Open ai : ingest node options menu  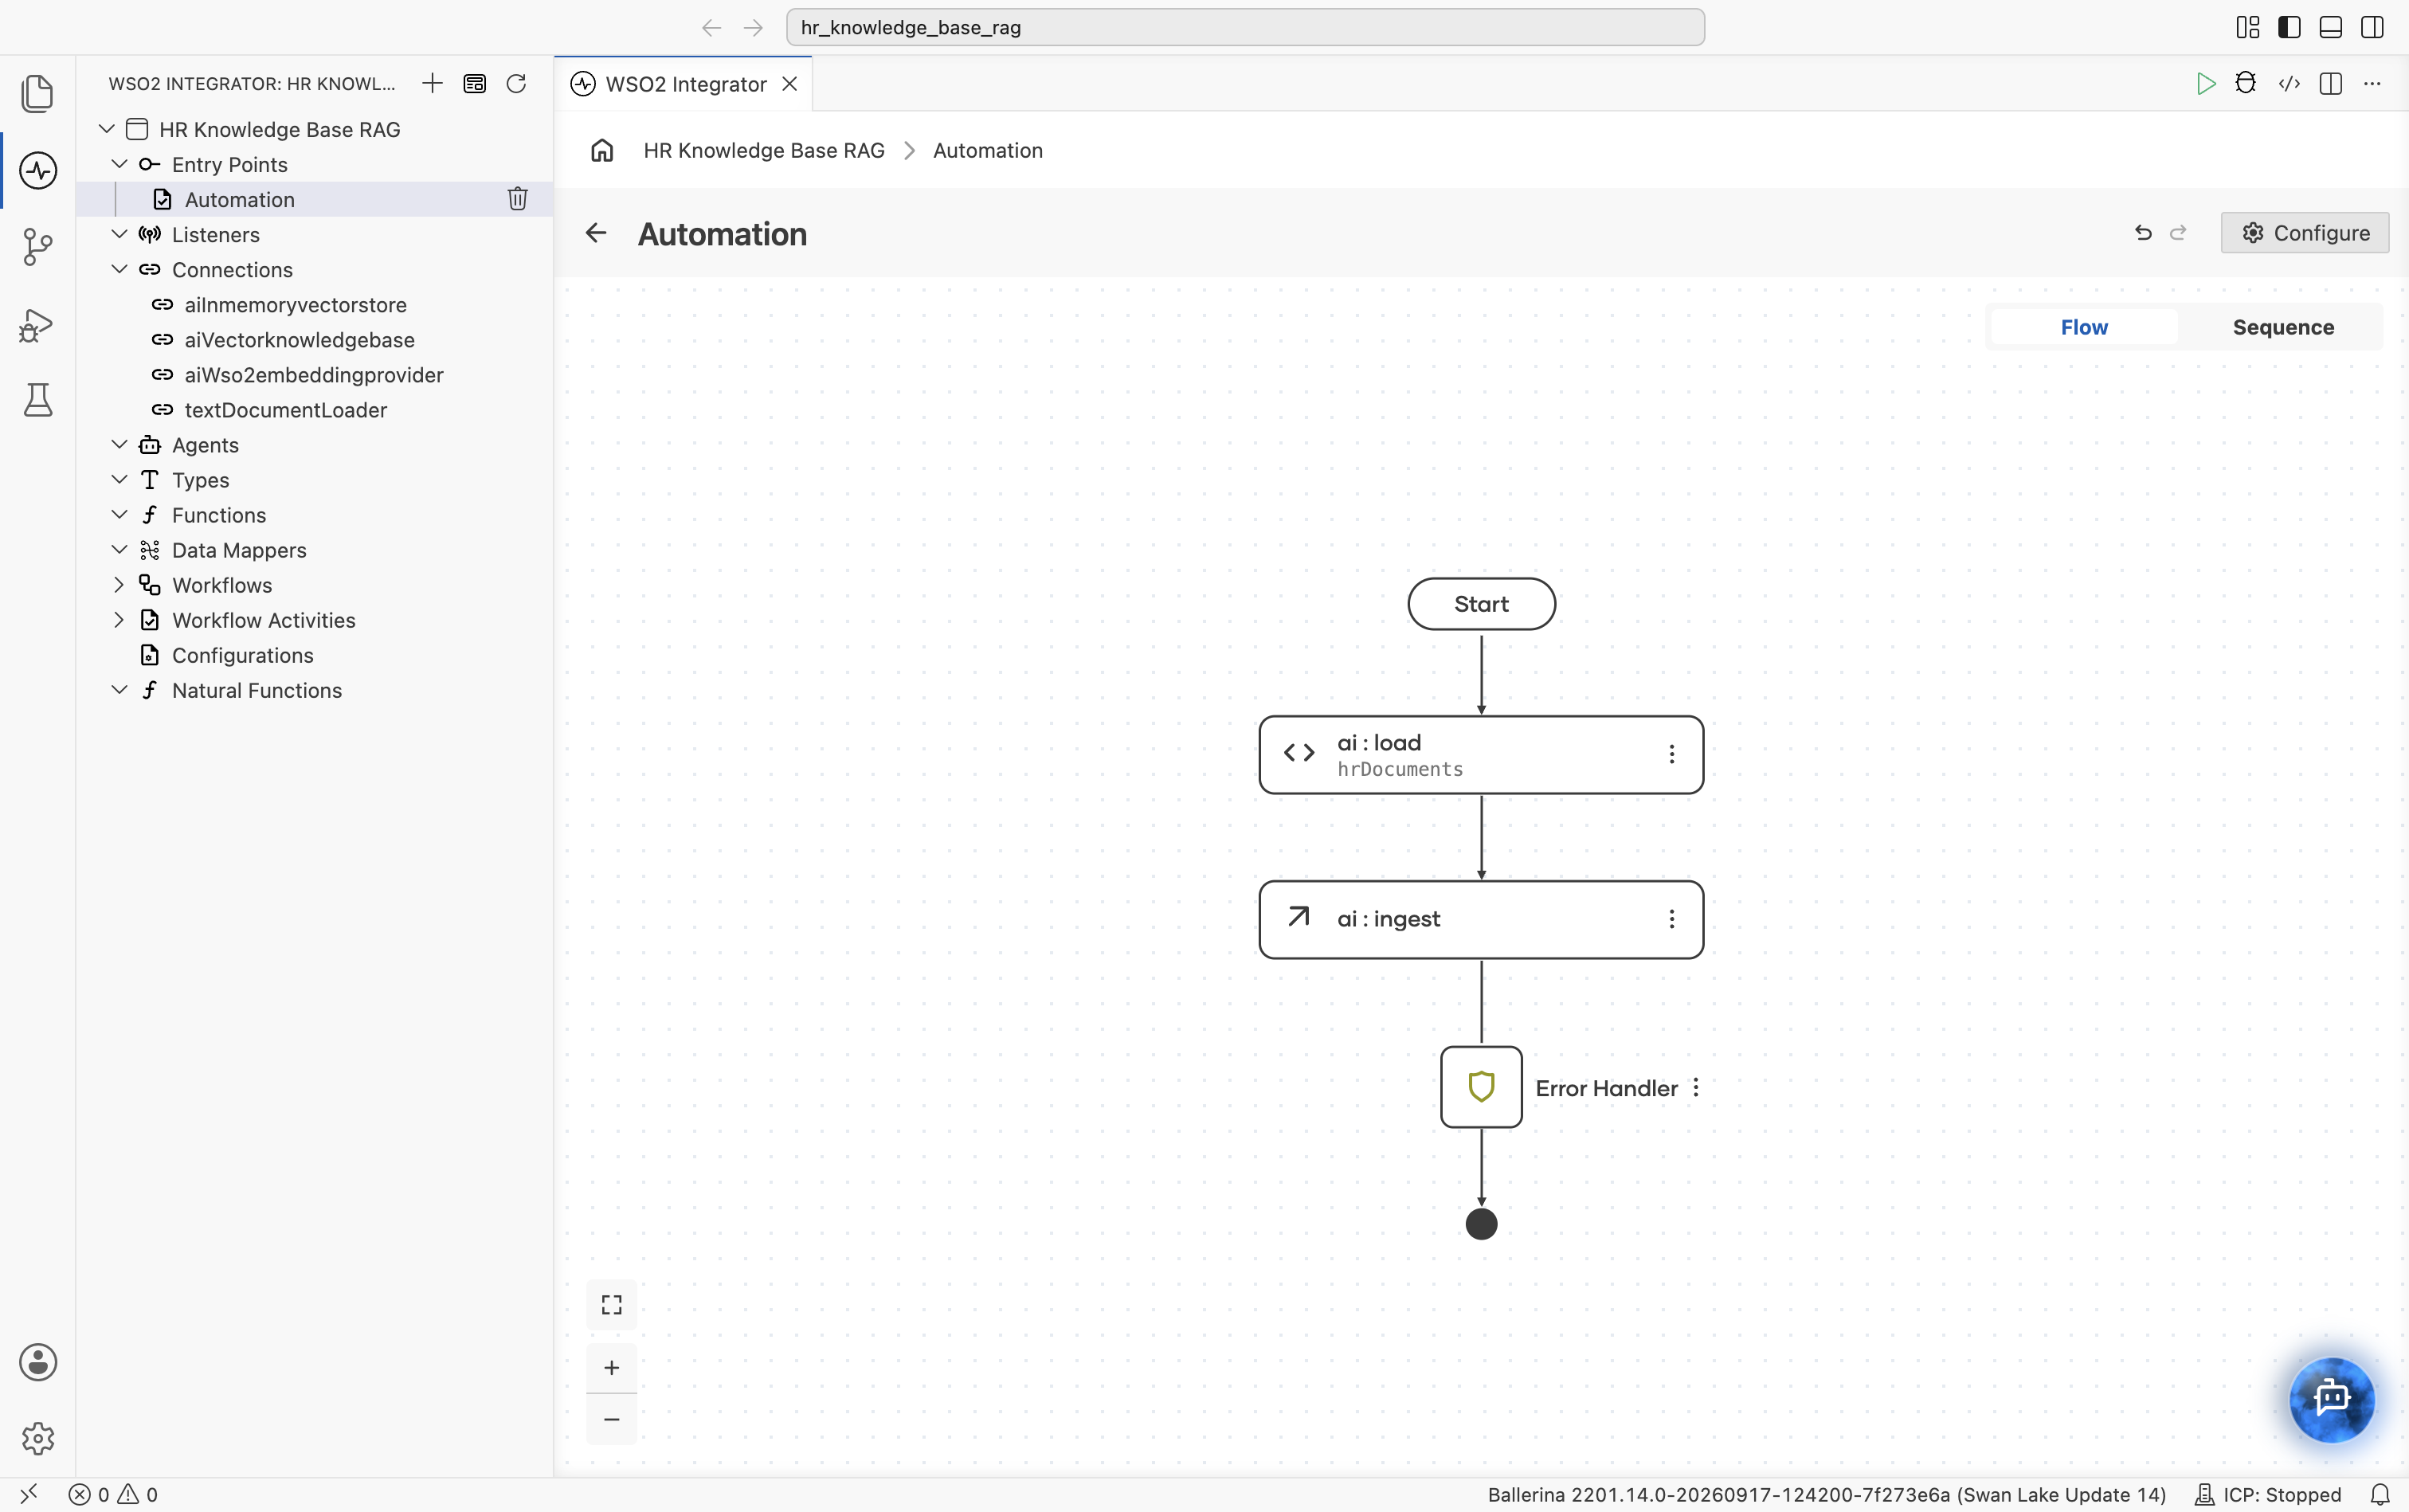tap(1671, 919)
